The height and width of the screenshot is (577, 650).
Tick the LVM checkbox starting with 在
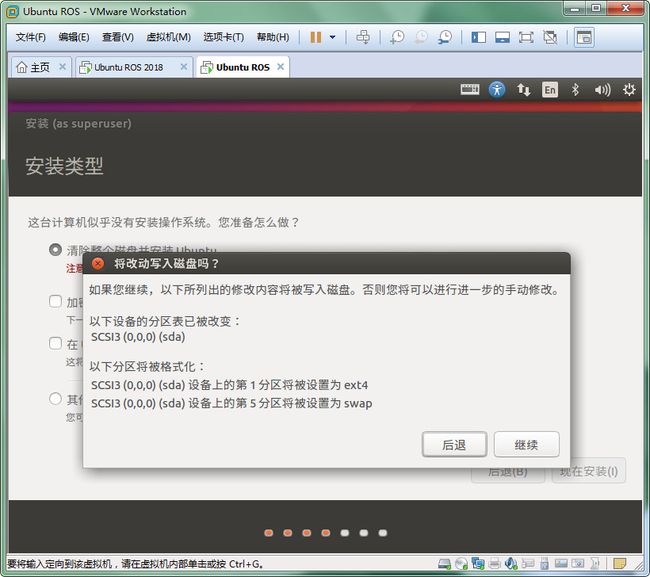coord(55,343)
